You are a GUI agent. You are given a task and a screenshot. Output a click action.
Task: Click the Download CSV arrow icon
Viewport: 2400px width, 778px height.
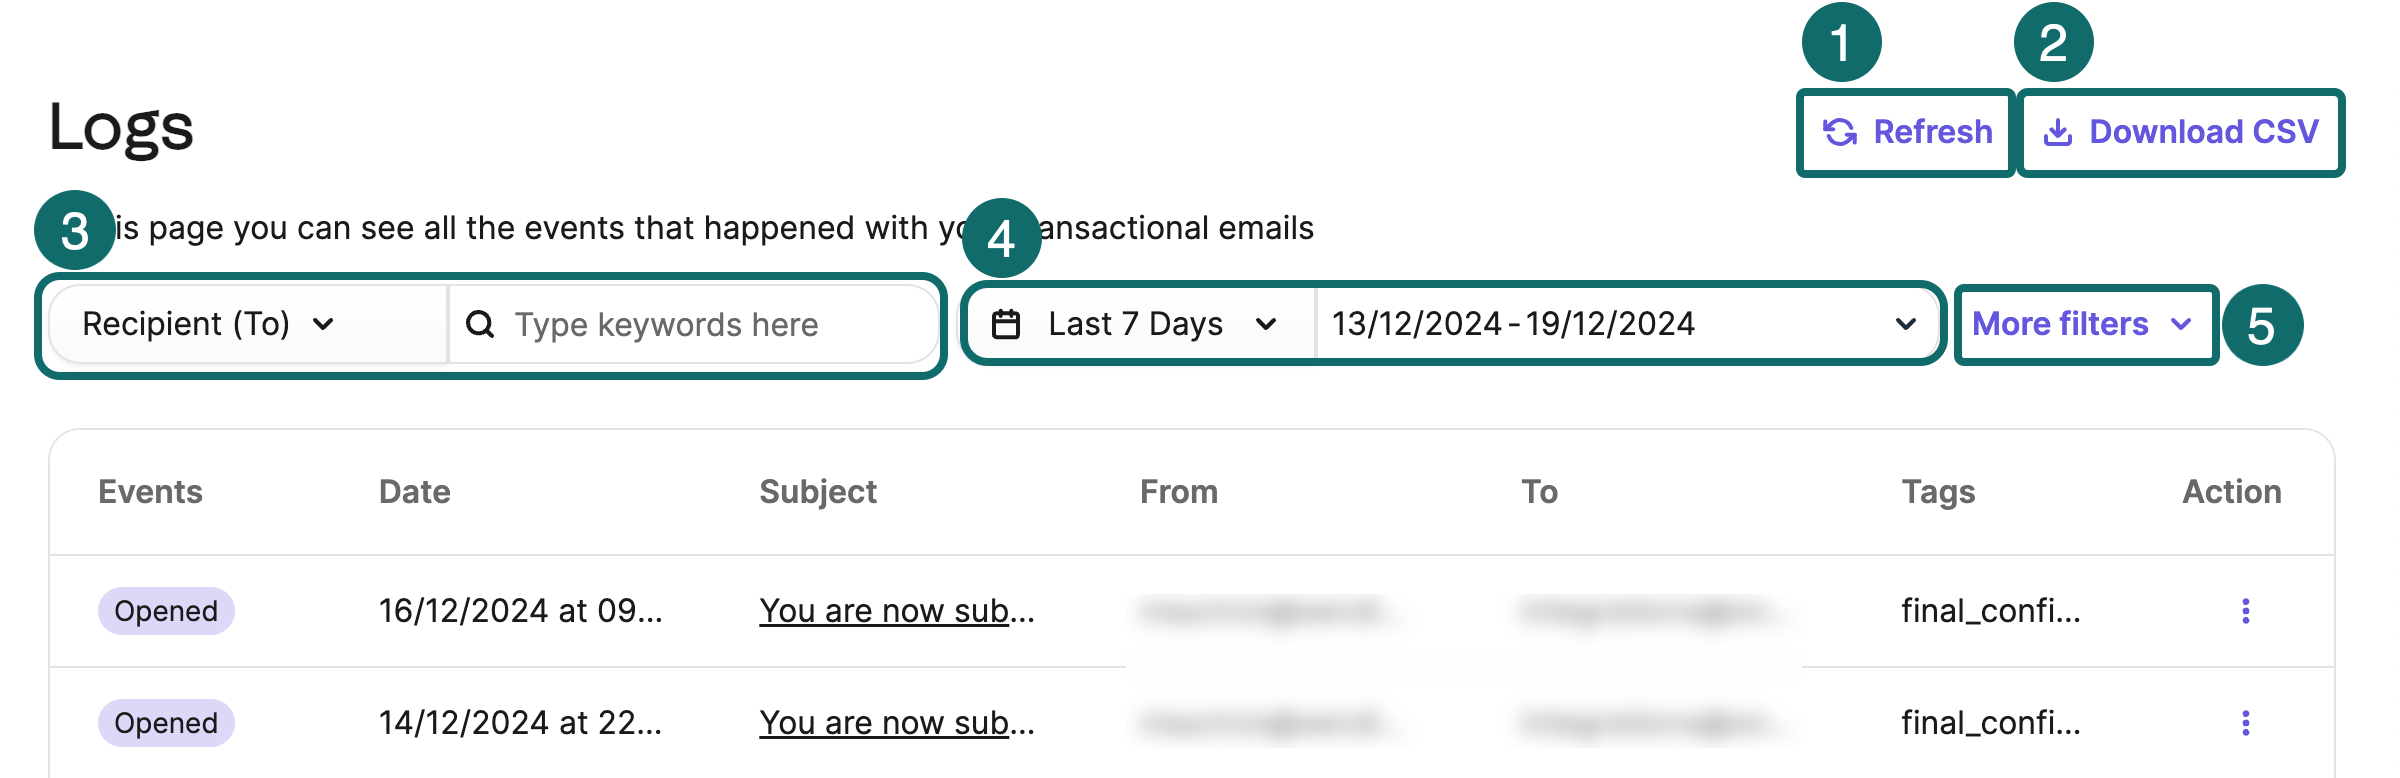(x=2057, y=132)
